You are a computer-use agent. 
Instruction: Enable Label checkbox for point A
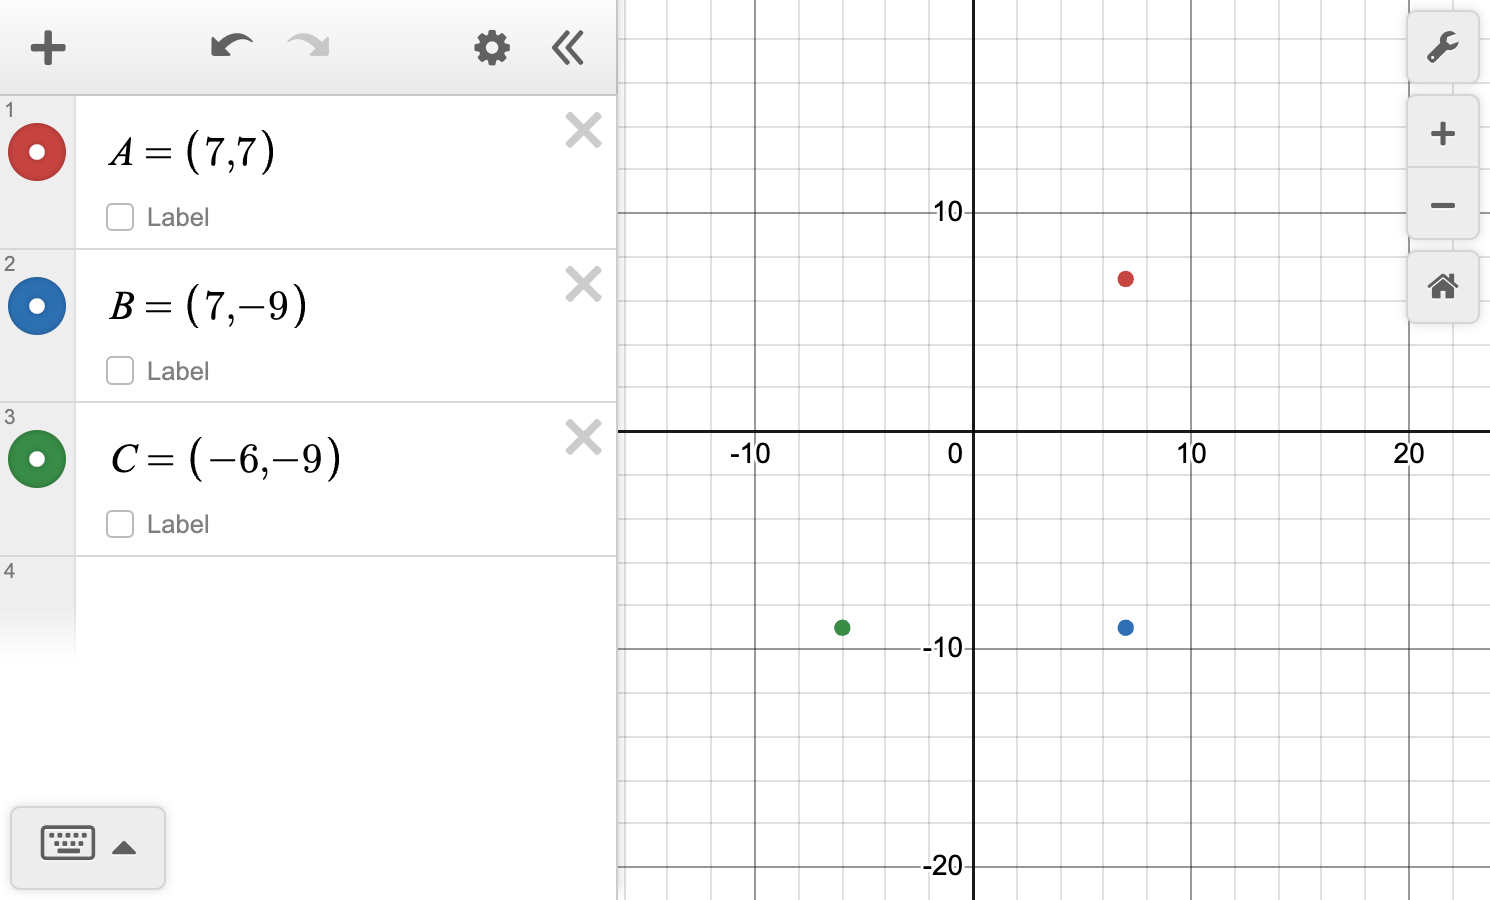point(120,217)
